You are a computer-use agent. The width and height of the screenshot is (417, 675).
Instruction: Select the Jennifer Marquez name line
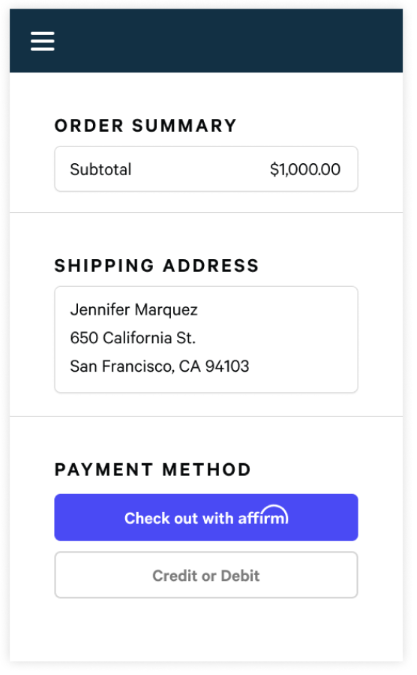click(x=134, y=310)
